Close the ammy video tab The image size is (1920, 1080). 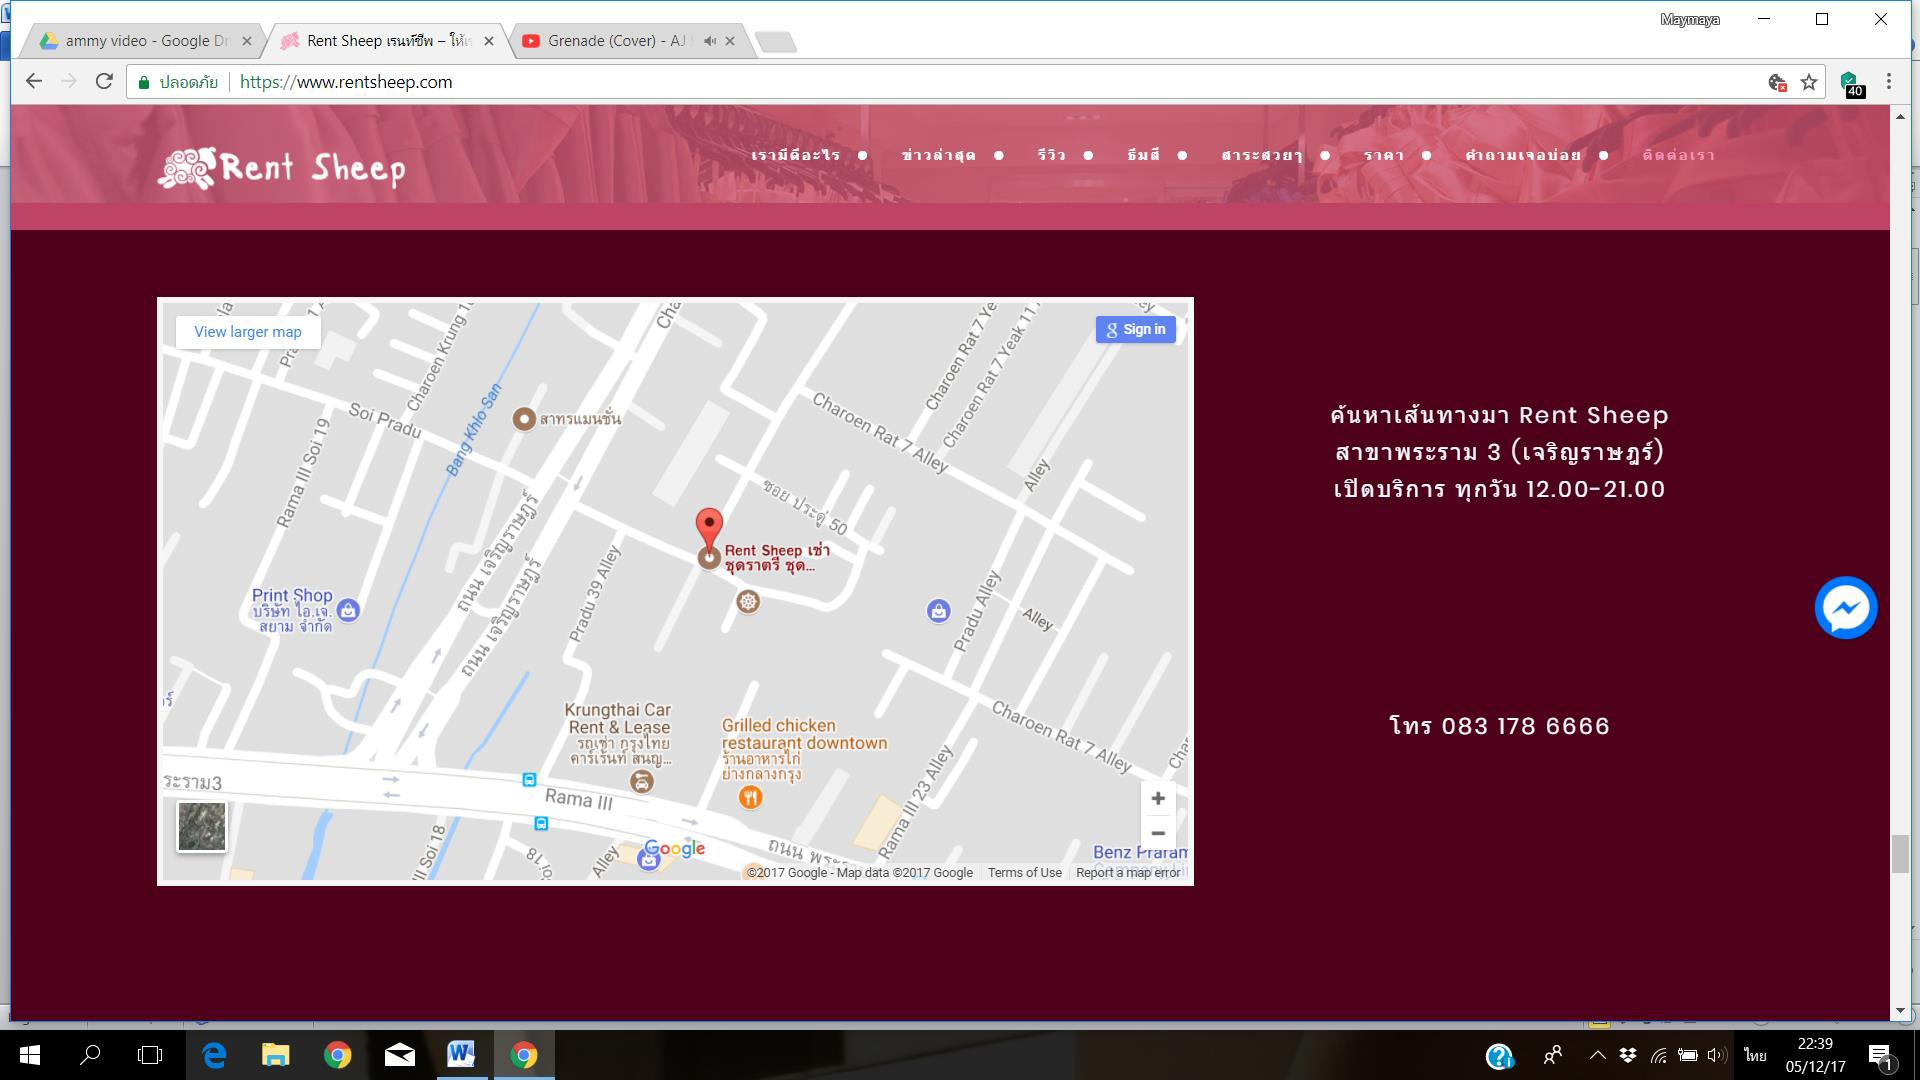(247, 41)
